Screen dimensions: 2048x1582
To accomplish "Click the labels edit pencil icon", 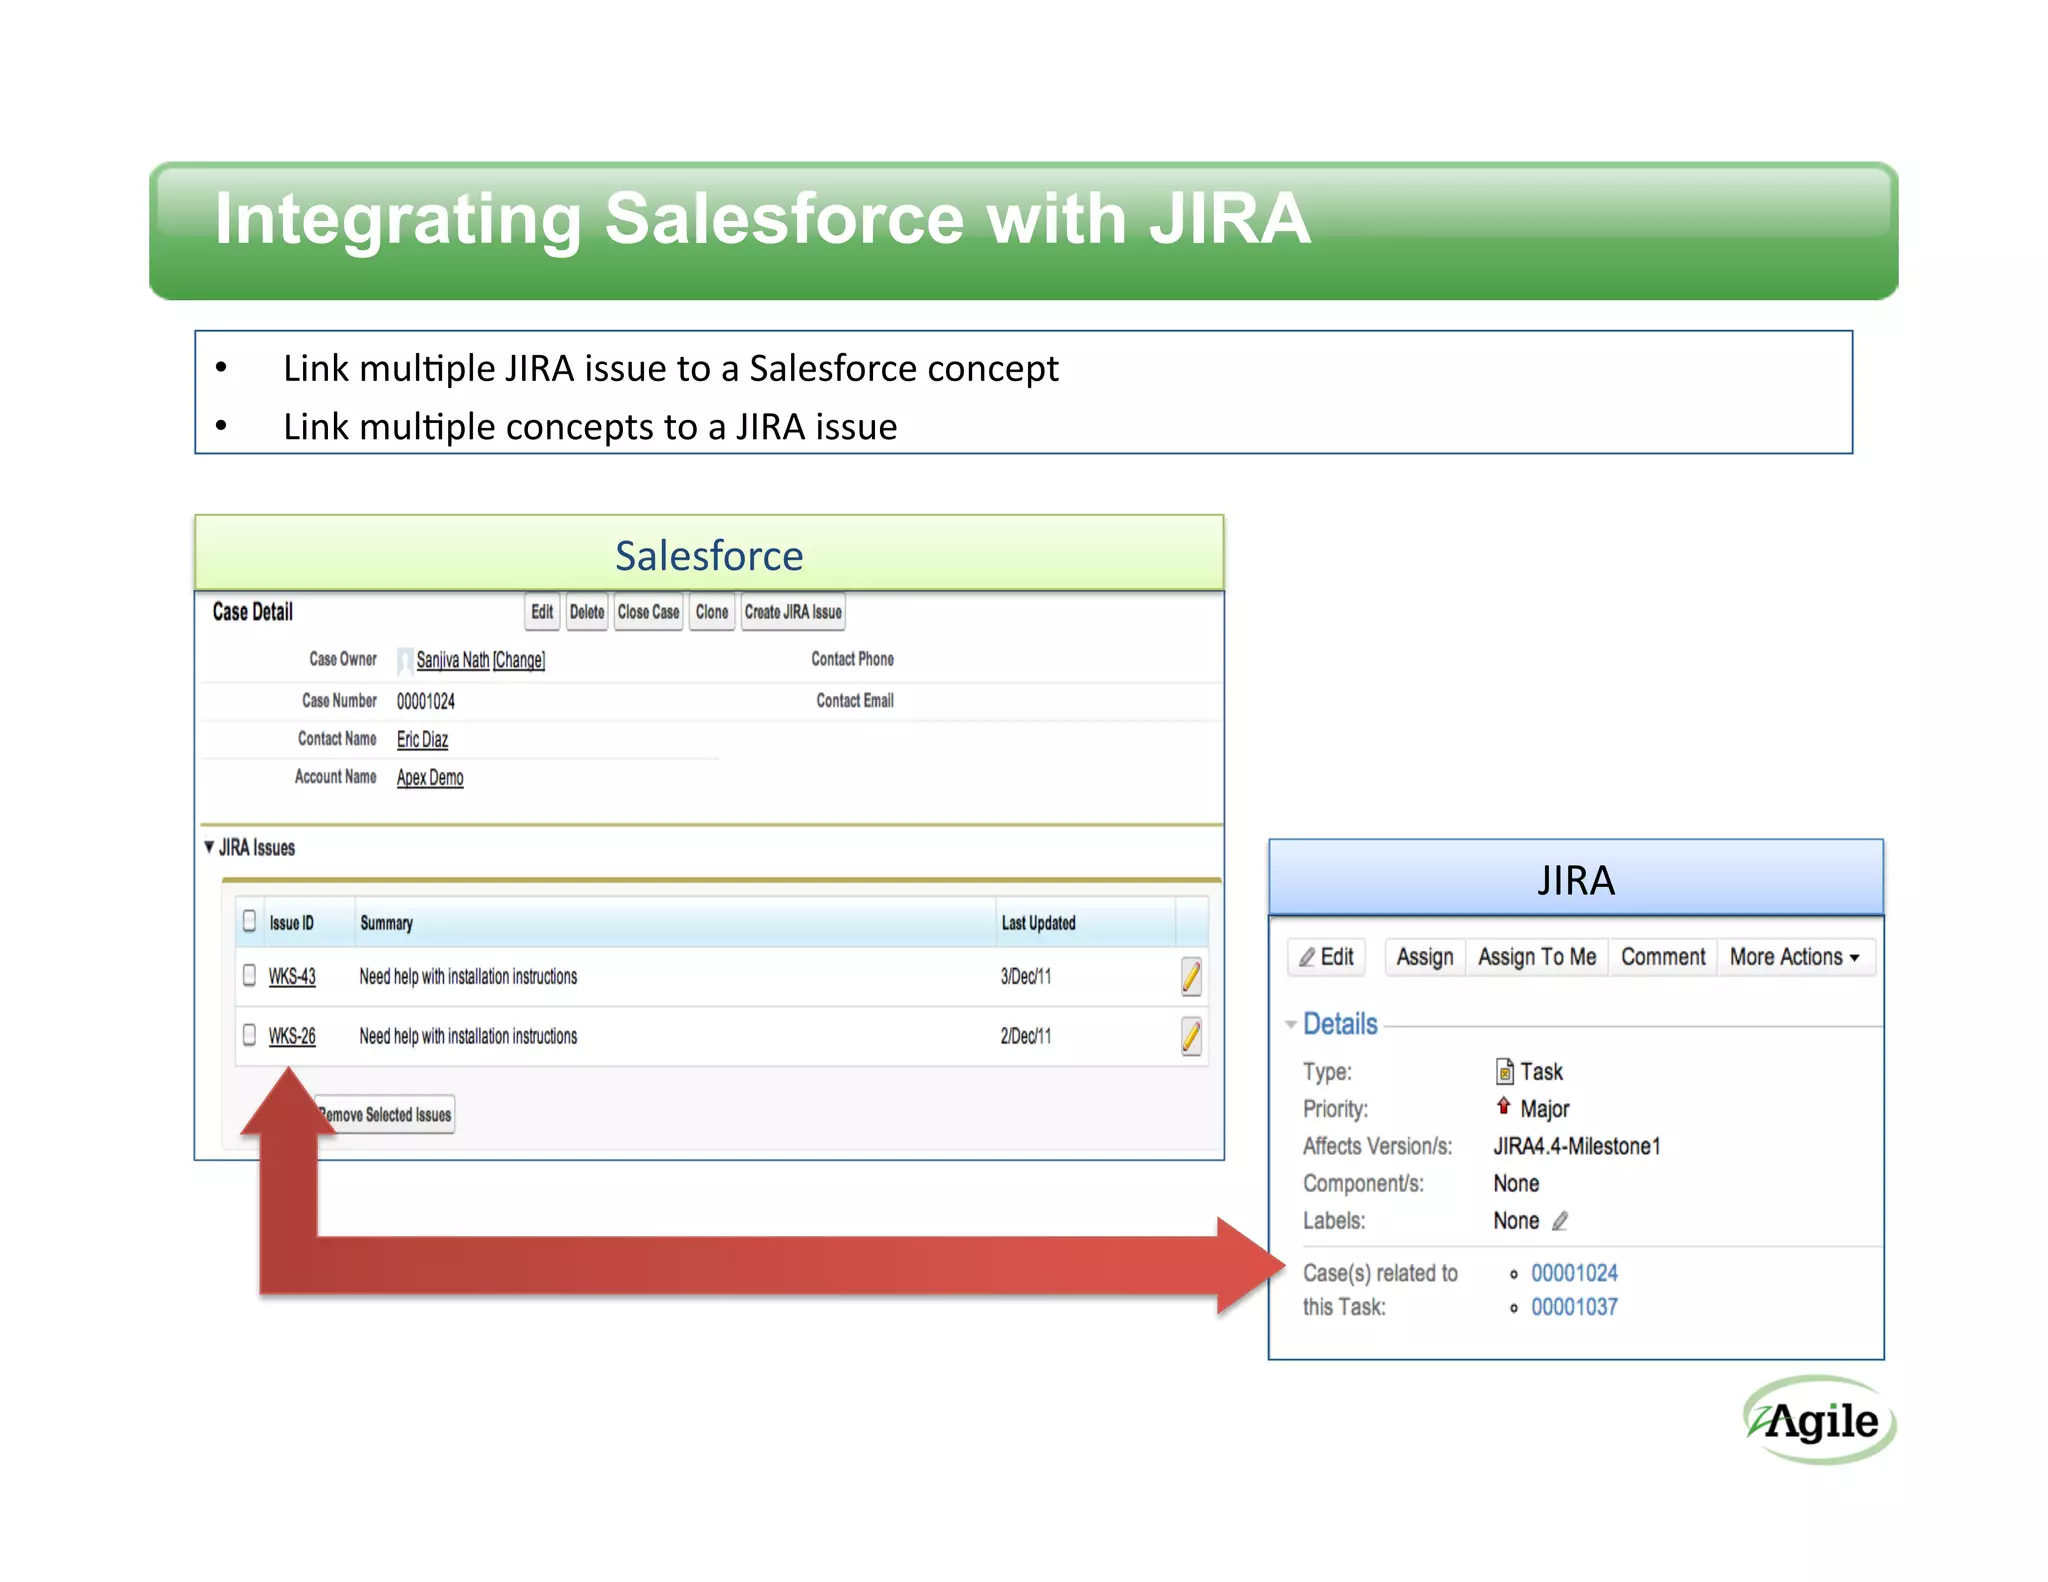I will click(1560, 1221).
